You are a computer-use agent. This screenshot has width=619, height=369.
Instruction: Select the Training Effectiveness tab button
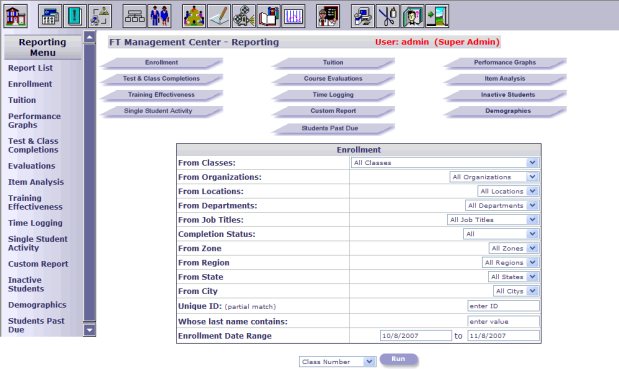[x=161, y=95]
